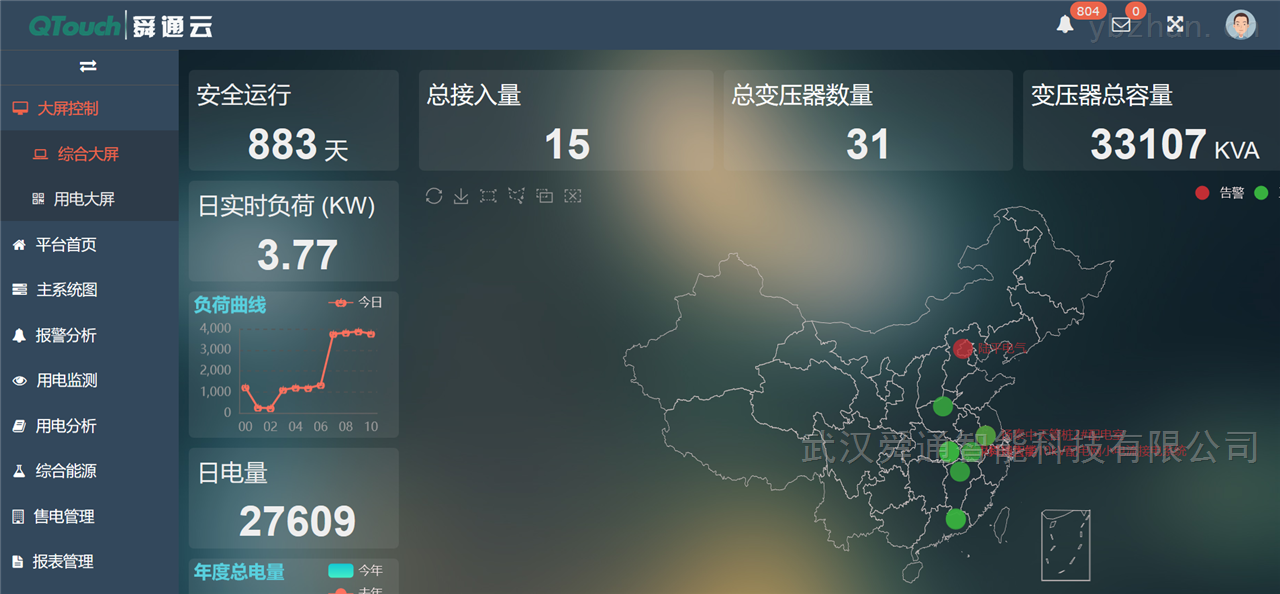Click the map download/export icon

461,195
